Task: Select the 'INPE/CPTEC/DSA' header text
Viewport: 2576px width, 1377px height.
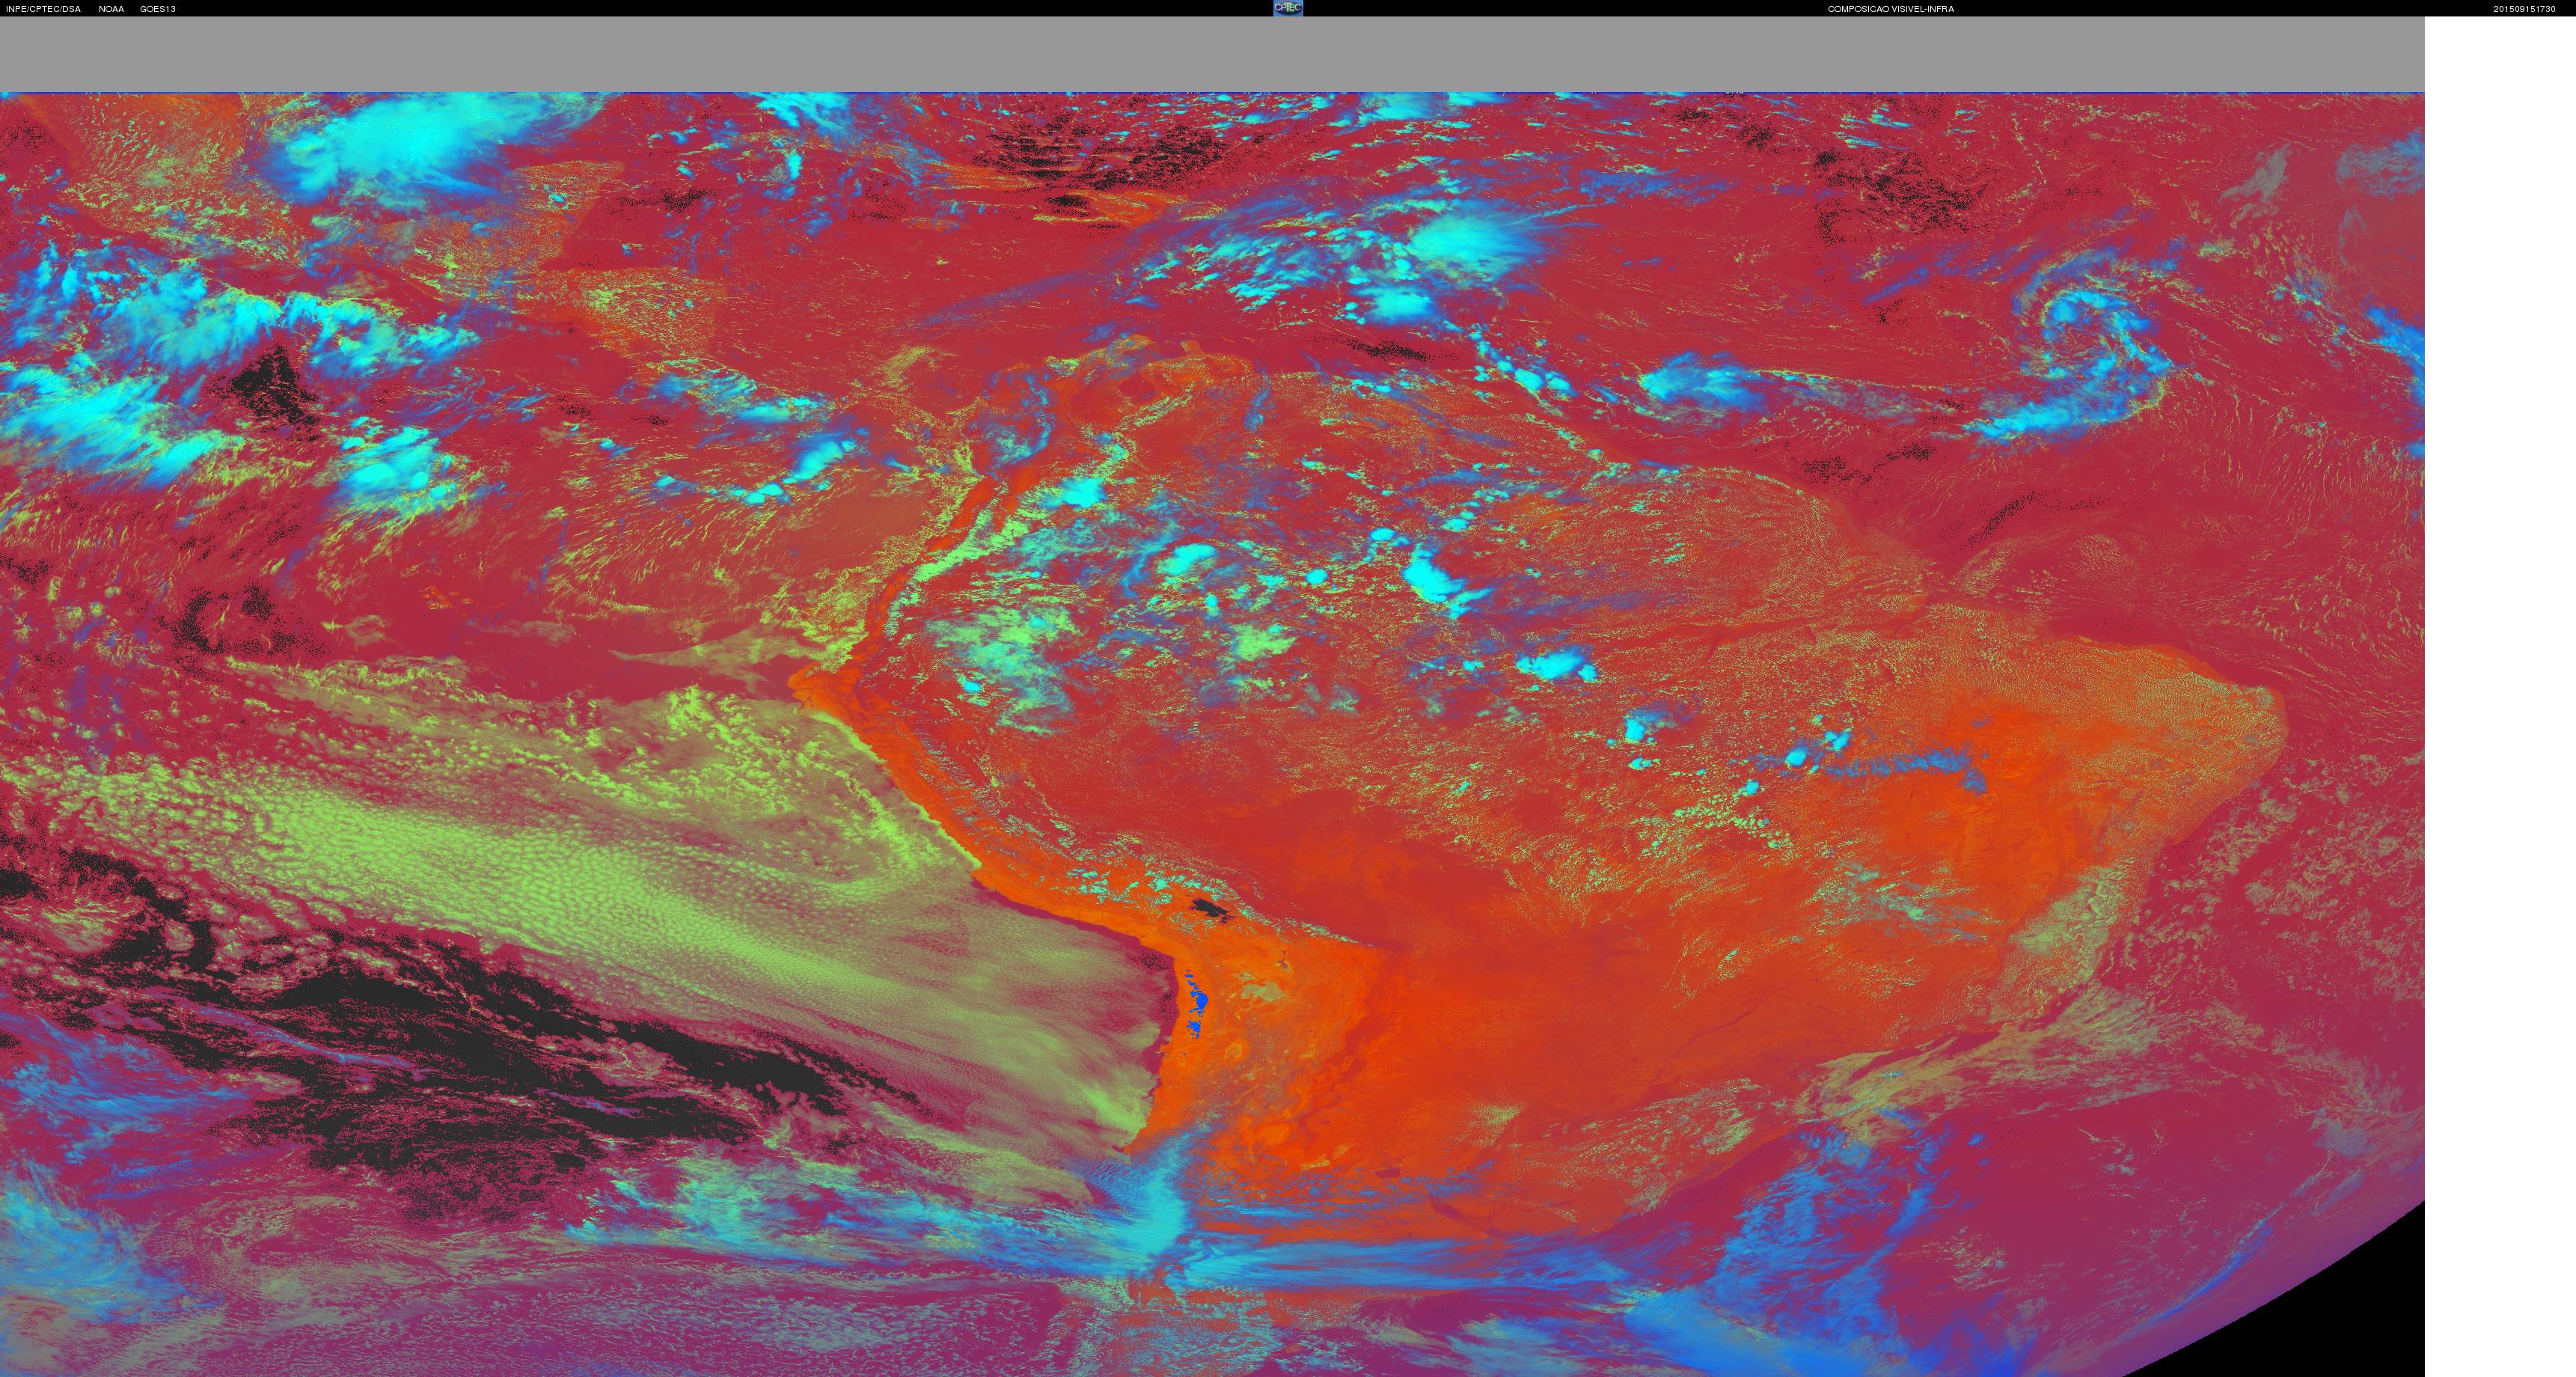Action: click(x=43, y=9)
